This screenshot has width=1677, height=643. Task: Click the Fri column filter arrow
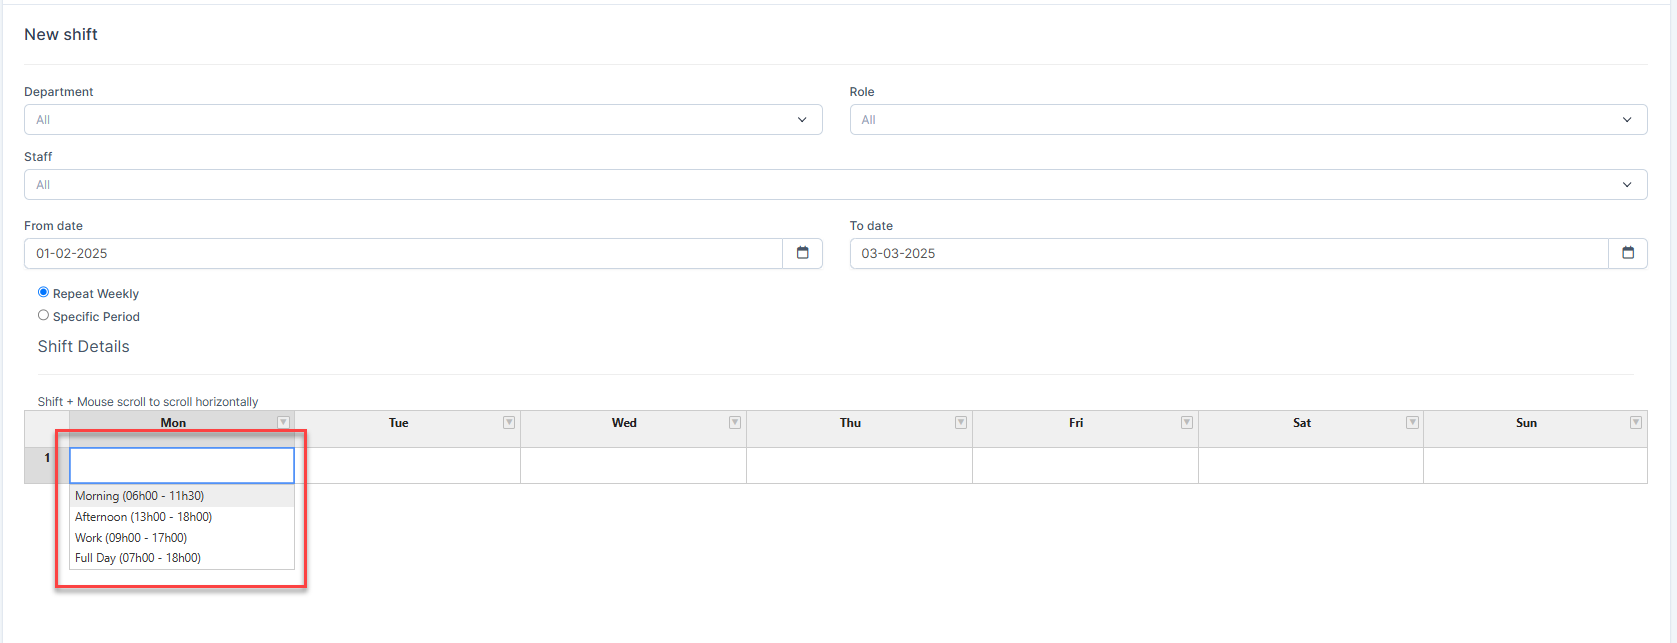(1187, 422)
